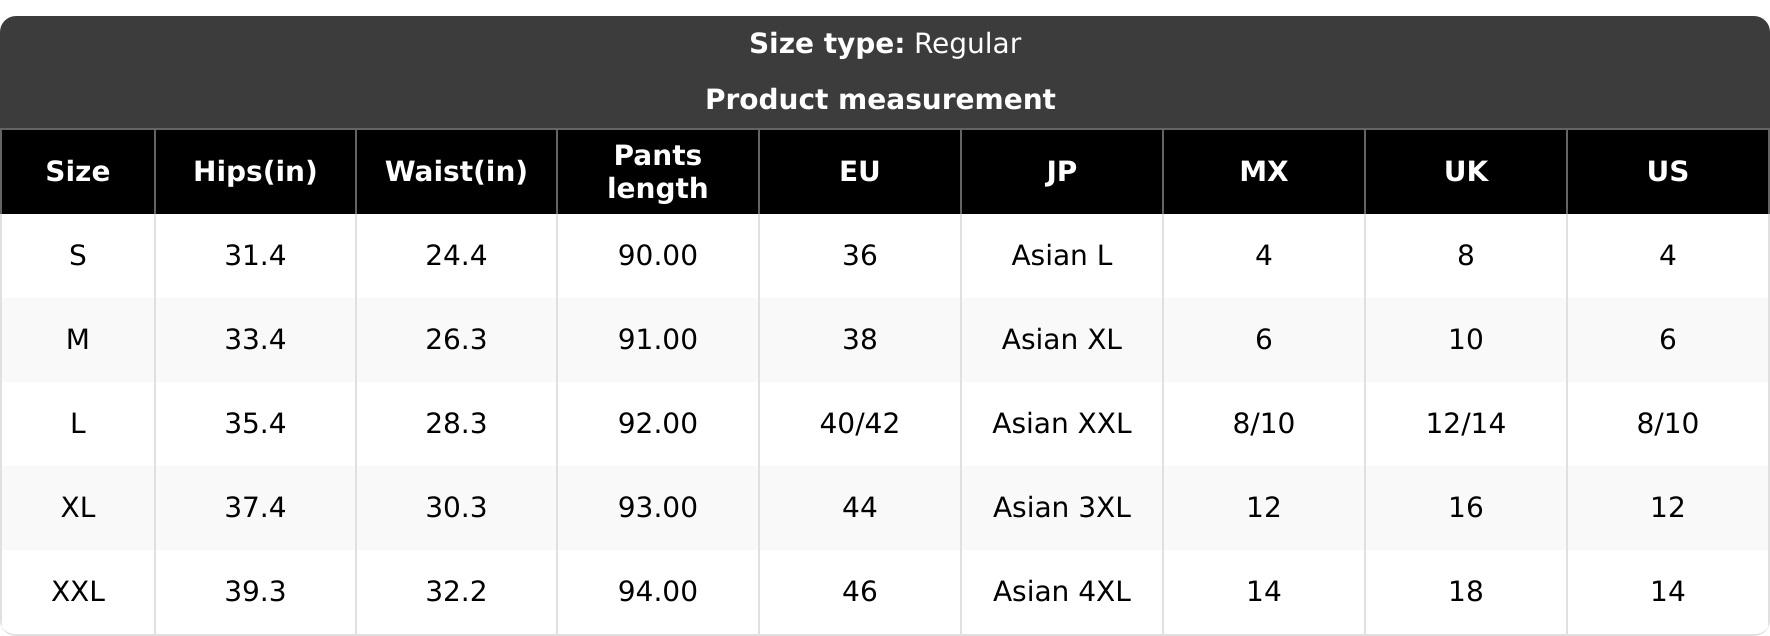The image size is (1770, 636).
Task: Click the Size type Regular label
Action: pos(885,44)
